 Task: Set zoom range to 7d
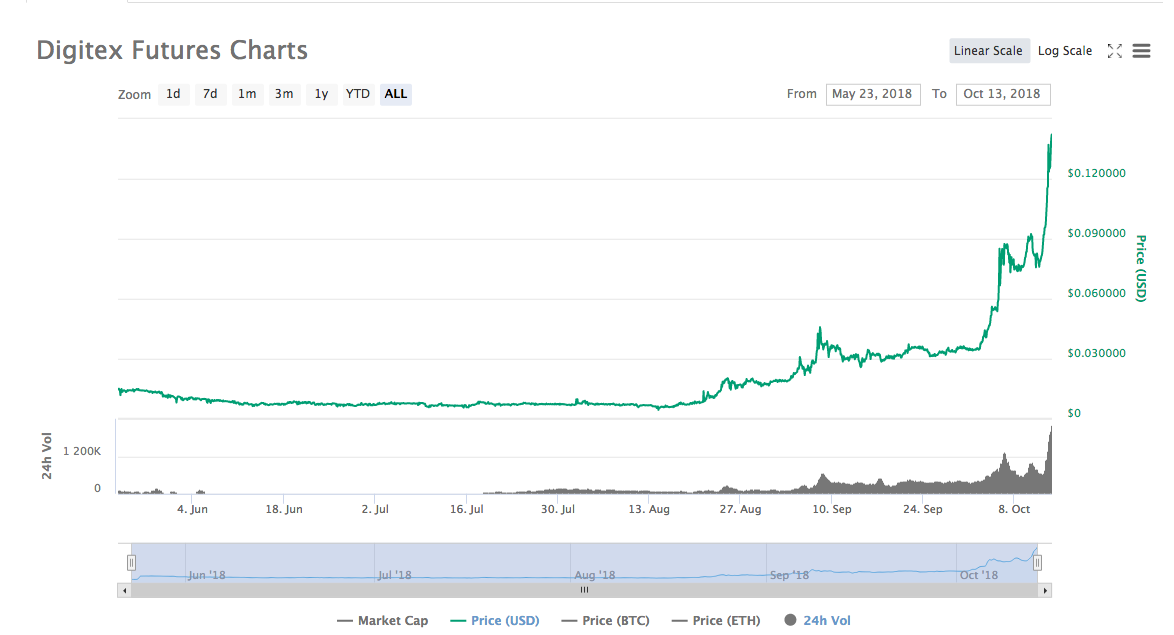[x=210, y=94]
